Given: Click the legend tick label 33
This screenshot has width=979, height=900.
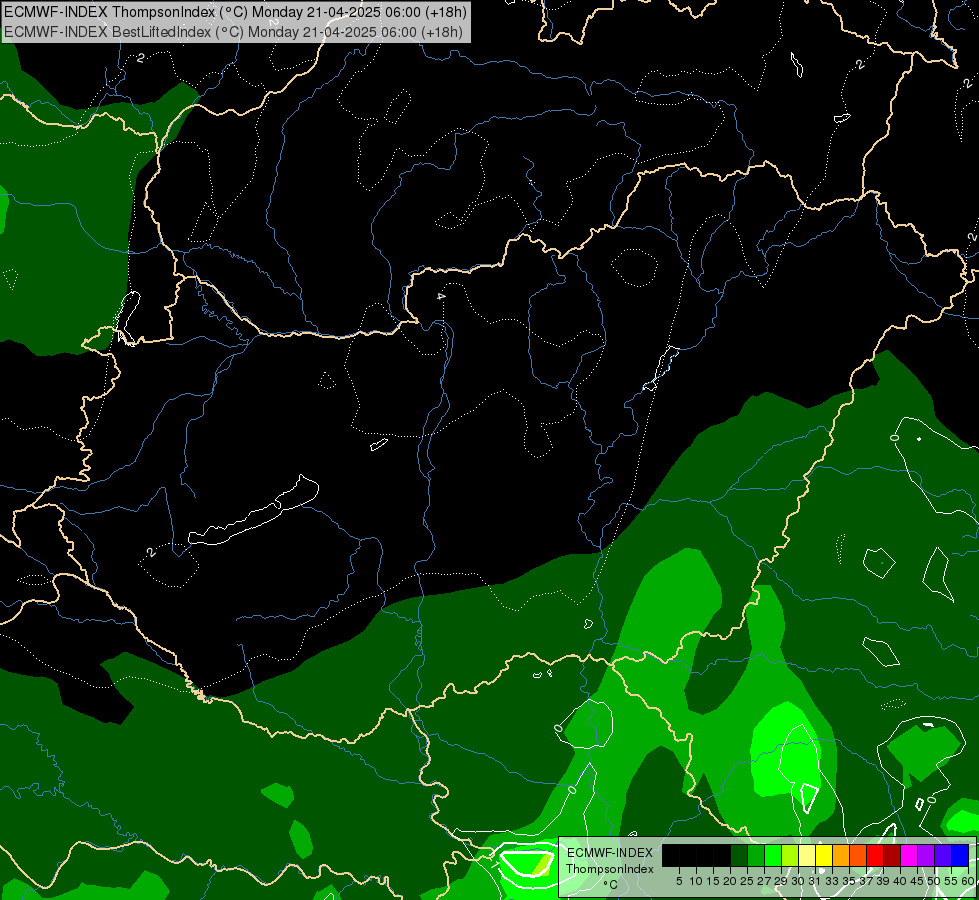Looking at the screenshot, I should click(833, 881).
